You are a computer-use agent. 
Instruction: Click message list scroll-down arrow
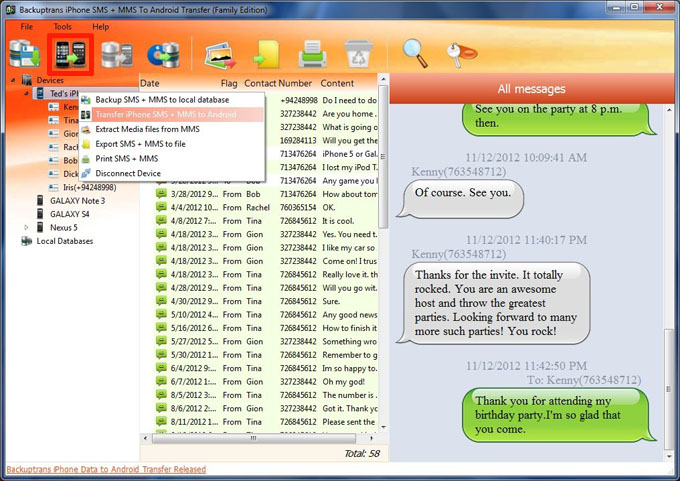[383, 427]
